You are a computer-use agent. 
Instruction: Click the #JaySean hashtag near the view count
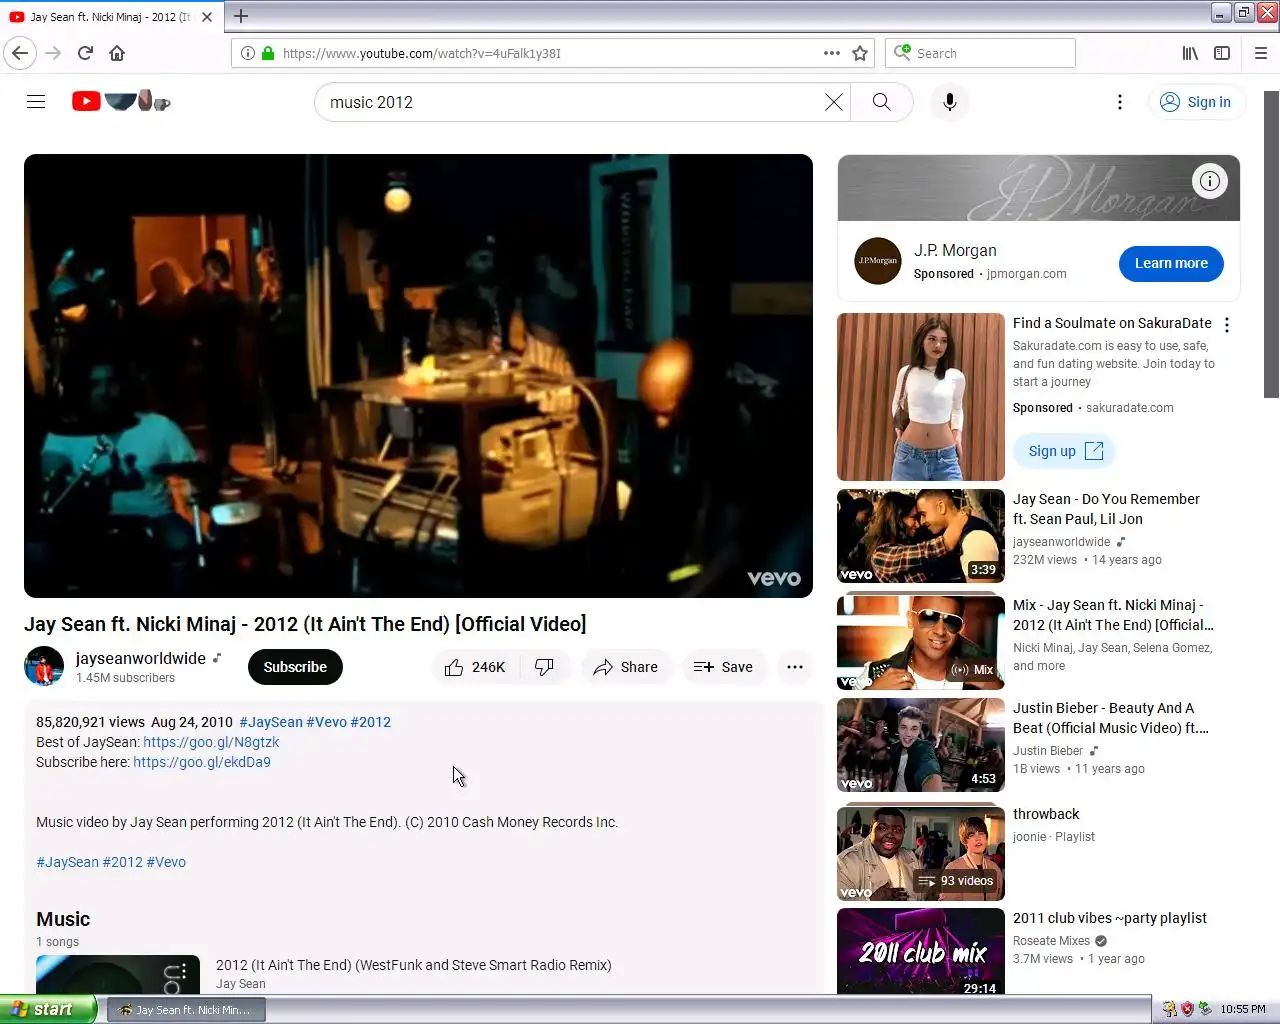pos(271,722)
